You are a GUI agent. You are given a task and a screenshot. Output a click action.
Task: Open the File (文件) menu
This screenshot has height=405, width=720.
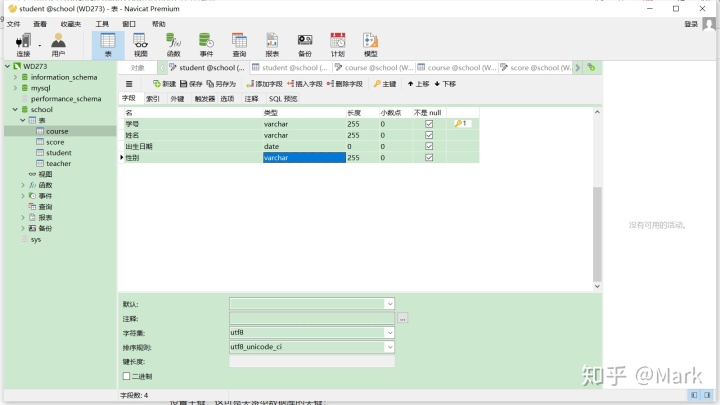pos(13,24)
